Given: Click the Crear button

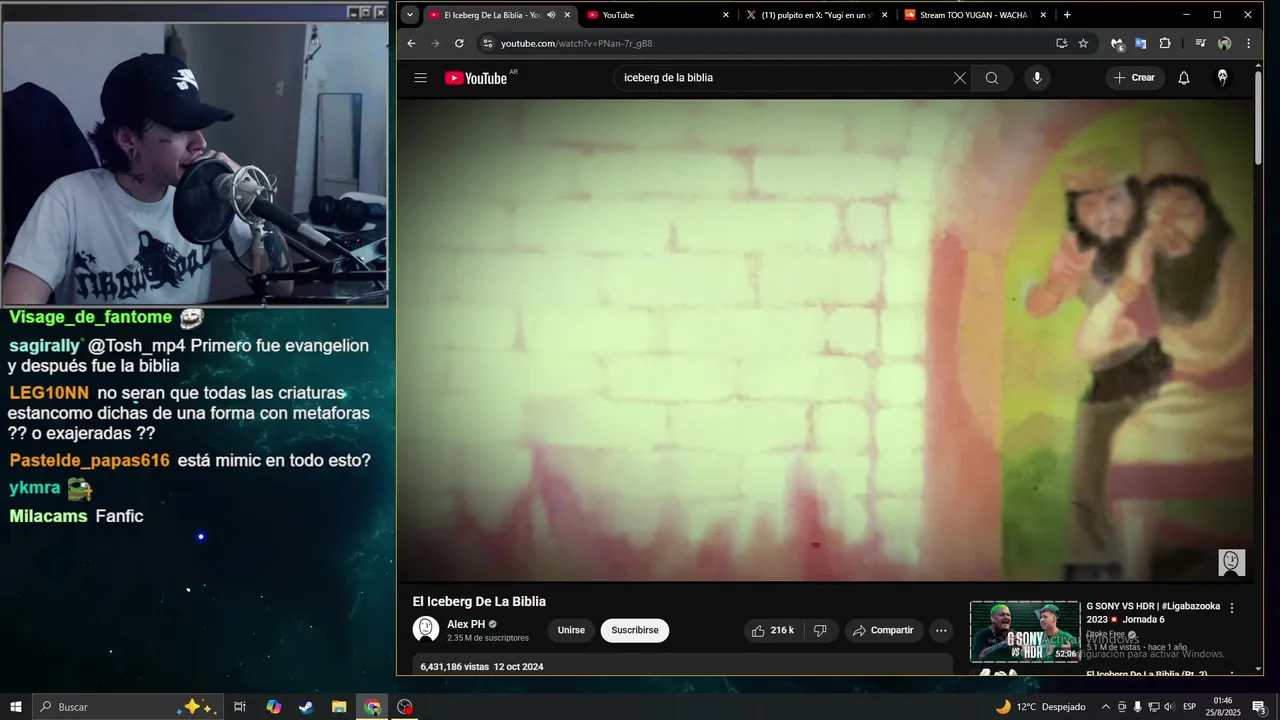Looking at the screenshot, I should coord(1135,78).
